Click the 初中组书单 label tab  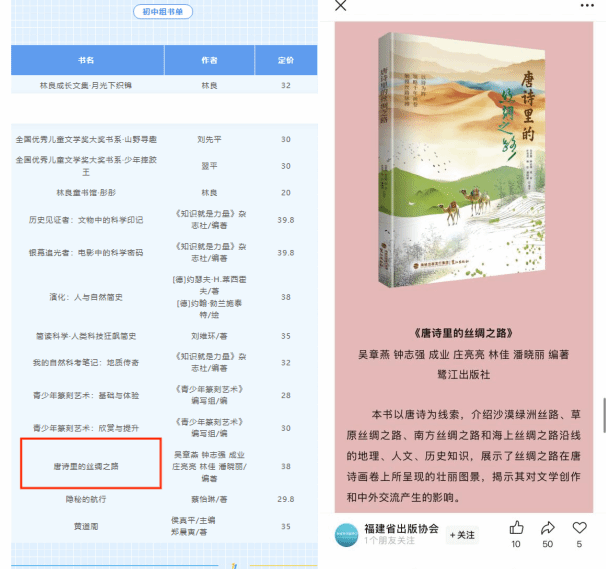pyautogui.click(x=164, y=13)
